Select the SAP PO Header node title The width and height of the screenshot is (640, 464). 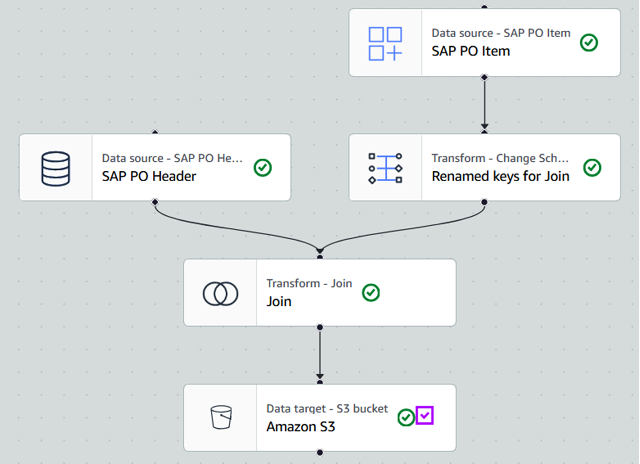(149, 176)
